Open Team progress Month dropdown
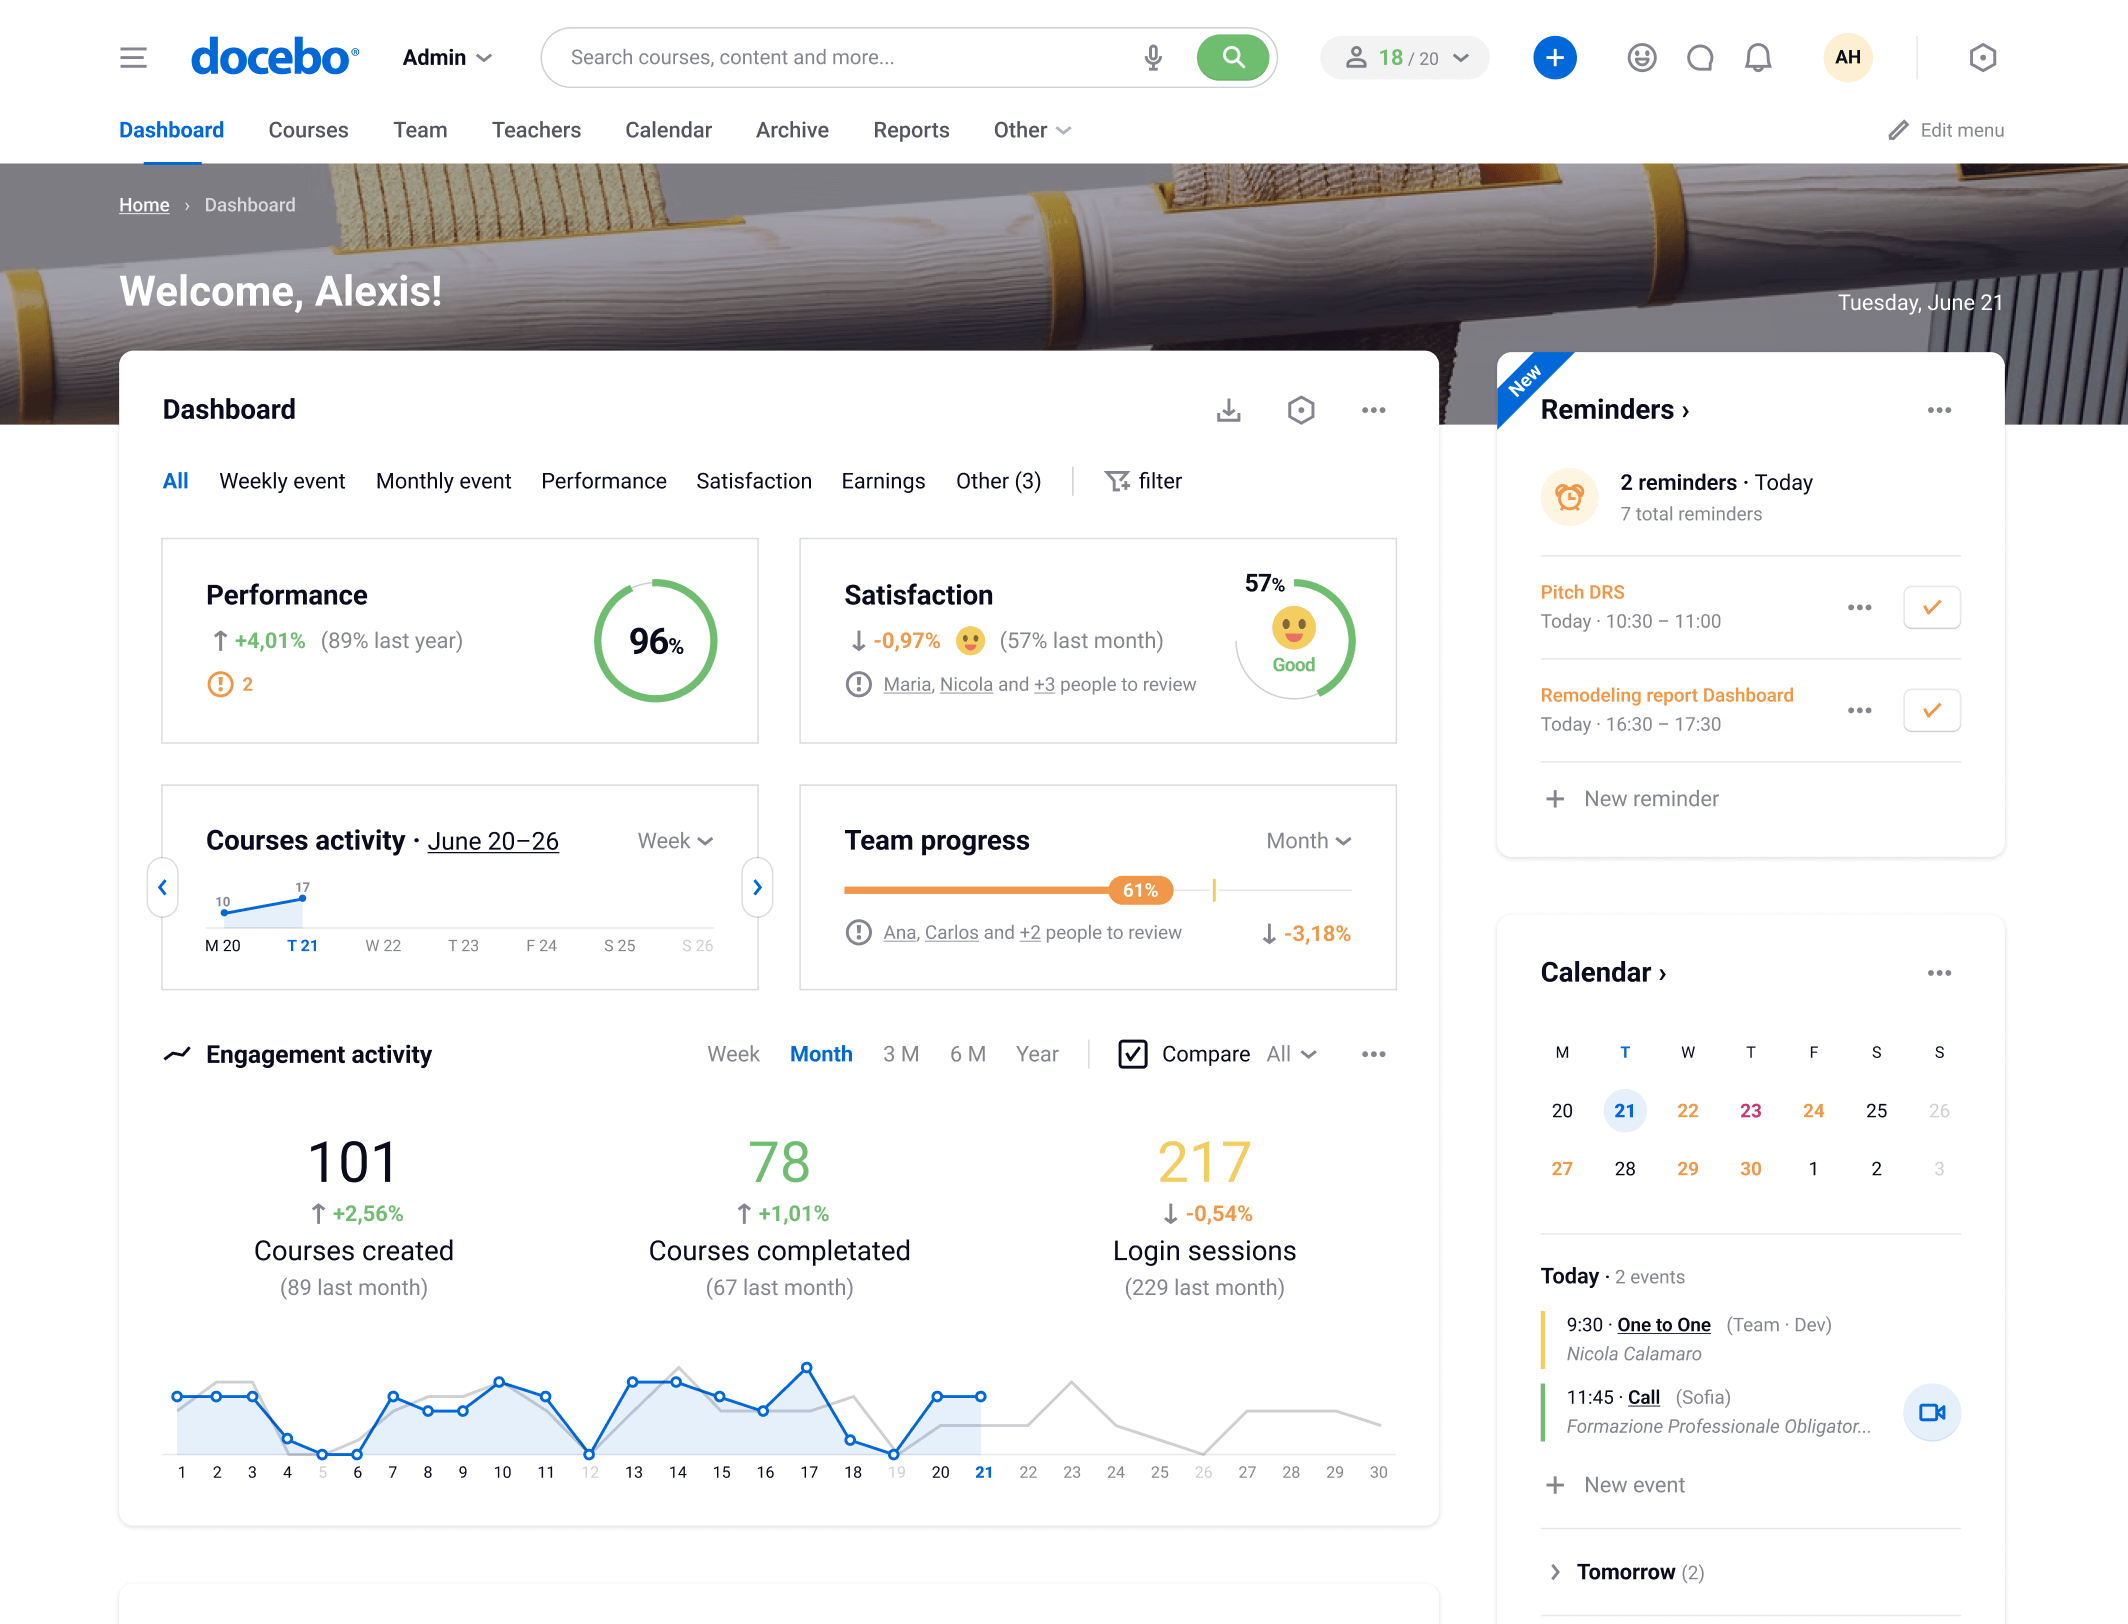2128x1624 pixels. 1308,841
